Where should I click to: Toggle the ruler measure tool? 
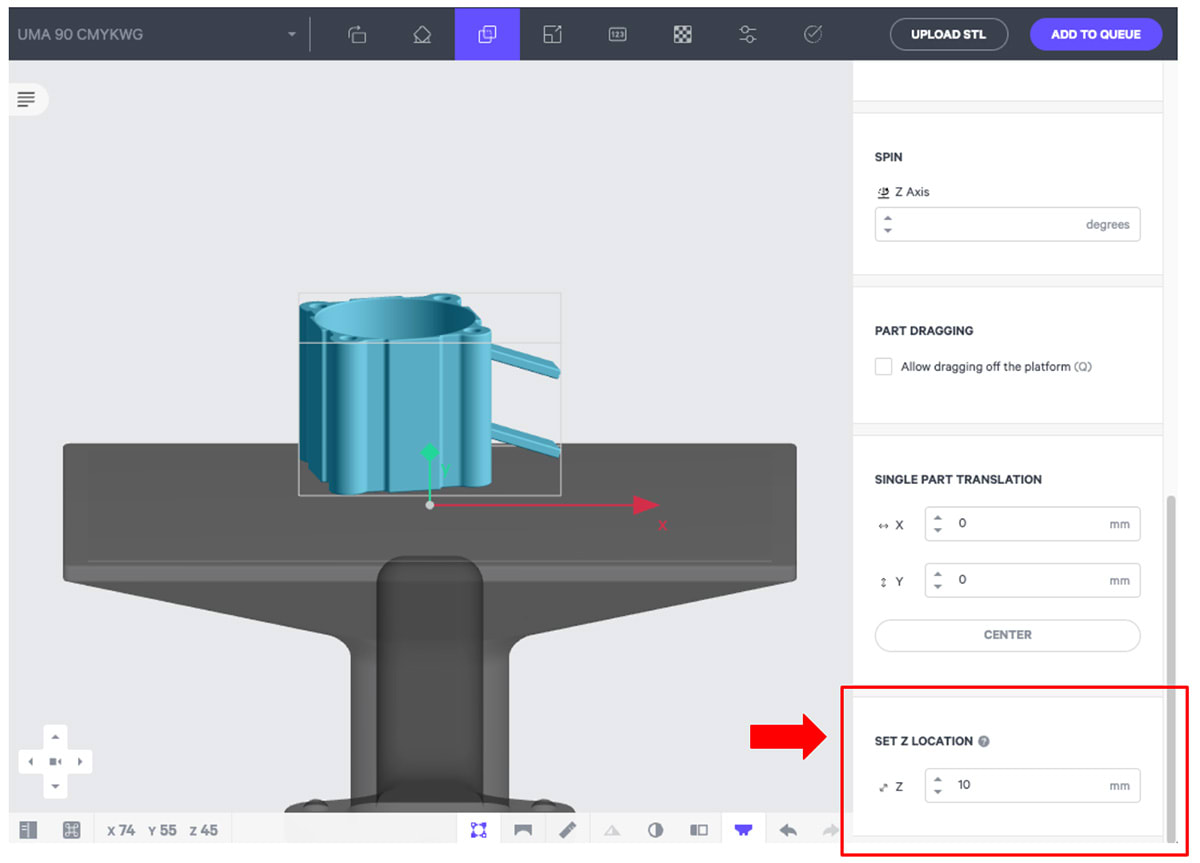point(567,830)
